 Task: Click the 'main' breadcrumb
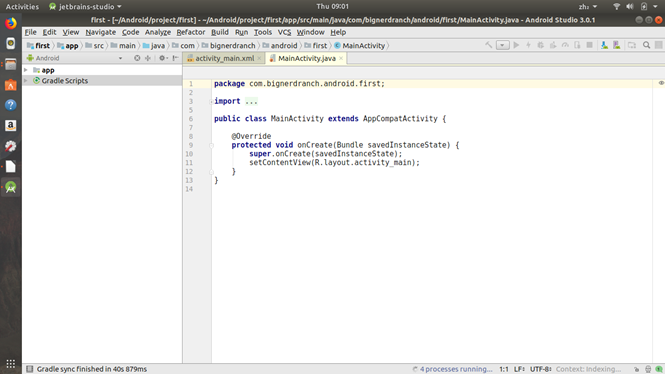(123, 45)
